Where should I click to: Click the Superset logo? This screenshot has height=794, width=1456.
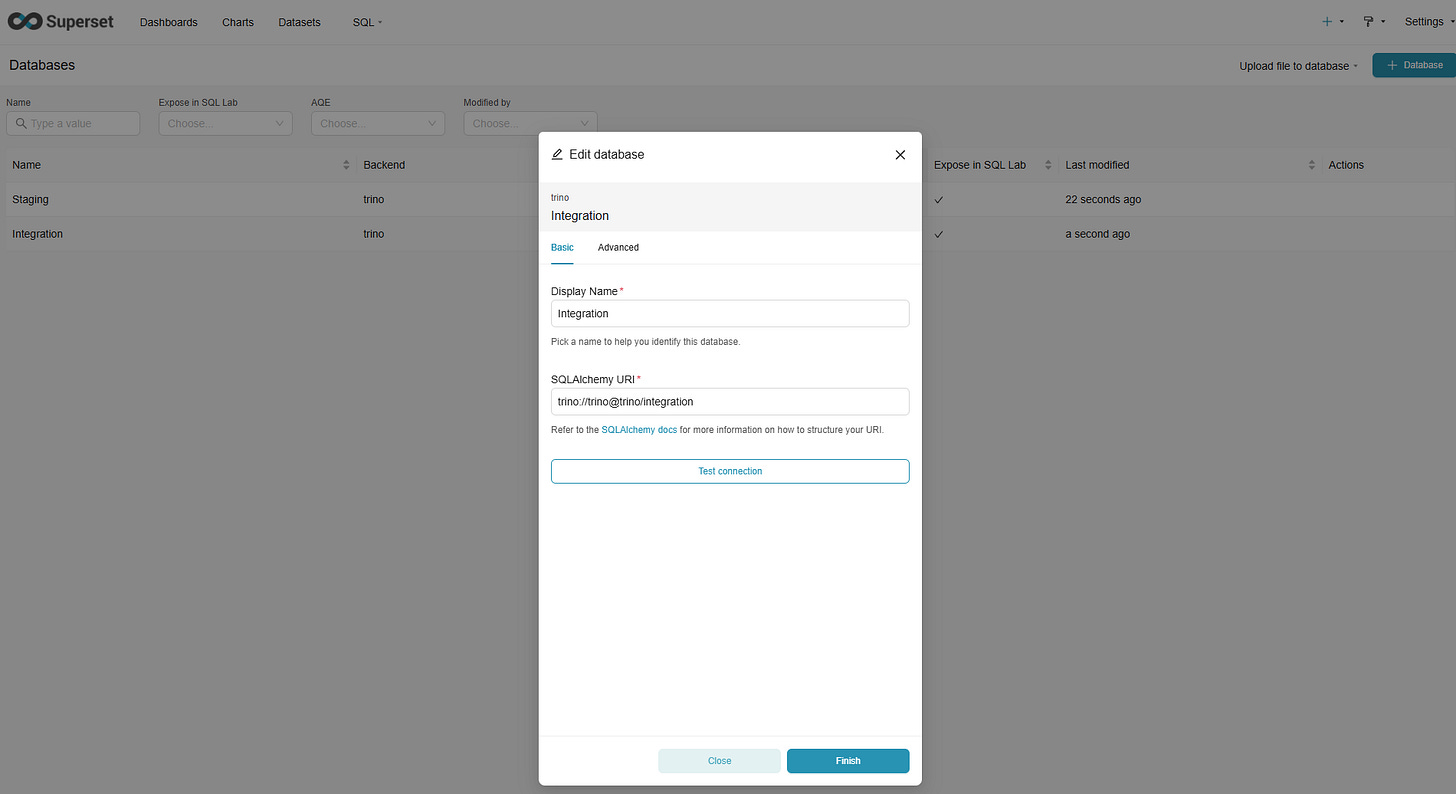(x=61, y=21)
